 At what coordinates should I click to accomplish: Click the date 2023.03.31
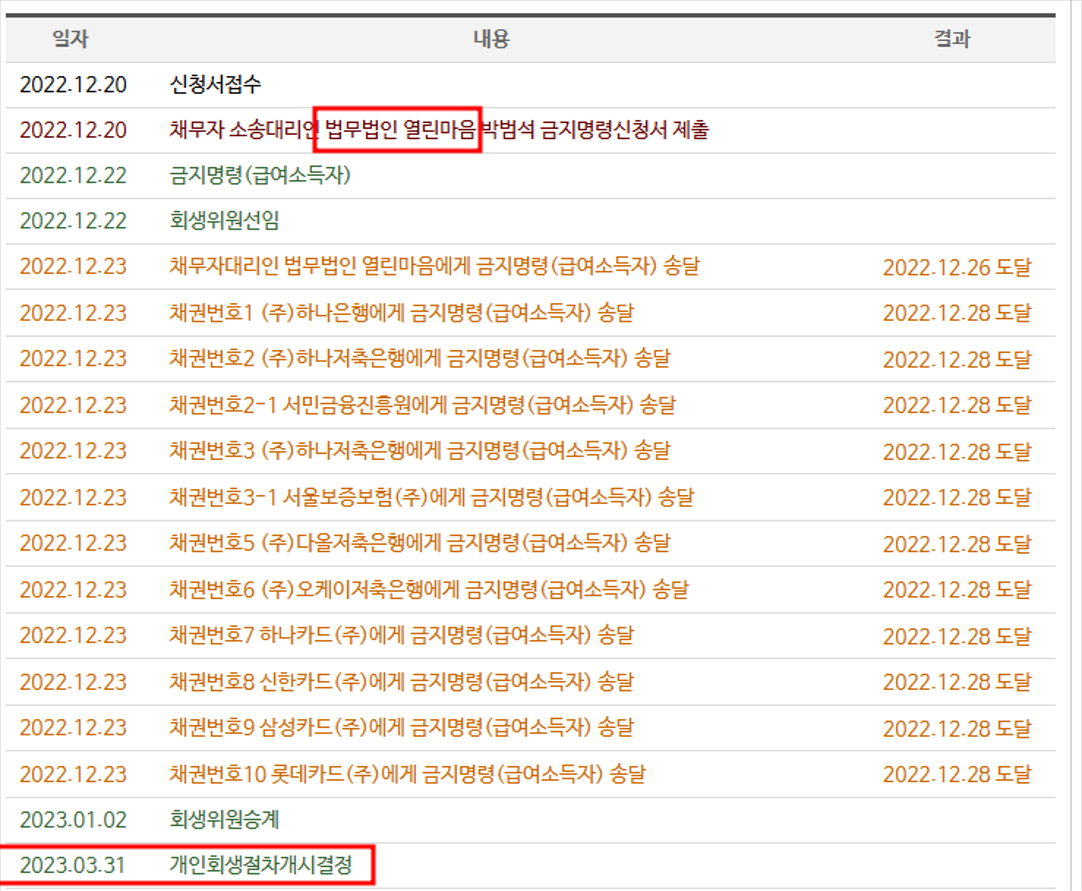coord(73,865)
